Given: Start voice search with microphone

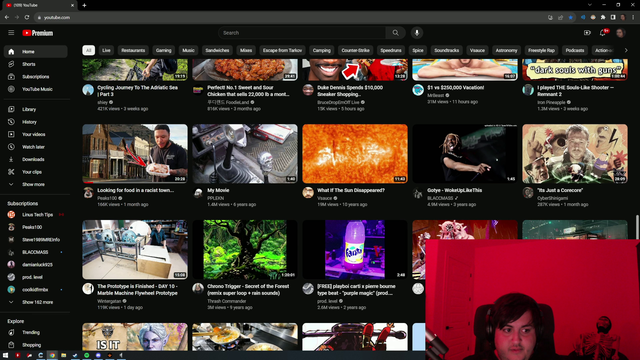Looking at the screenshot, I should point(417,33).
